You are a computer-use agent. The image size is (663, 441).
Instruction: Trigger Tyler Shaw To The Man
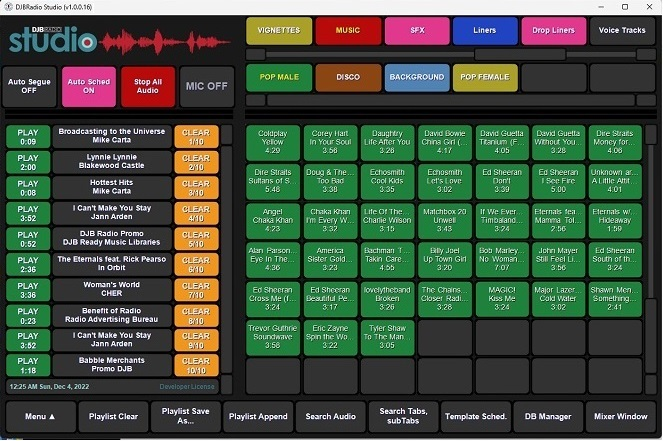coord(387,337)
